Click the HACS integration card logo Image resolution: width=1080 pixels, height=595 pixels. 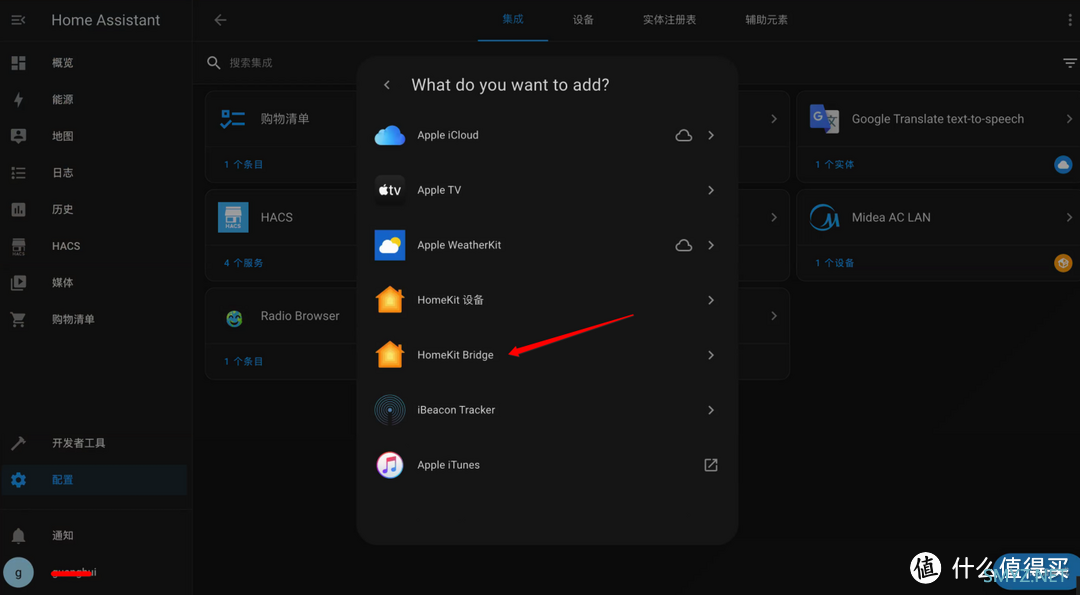[x=233, y=217]
